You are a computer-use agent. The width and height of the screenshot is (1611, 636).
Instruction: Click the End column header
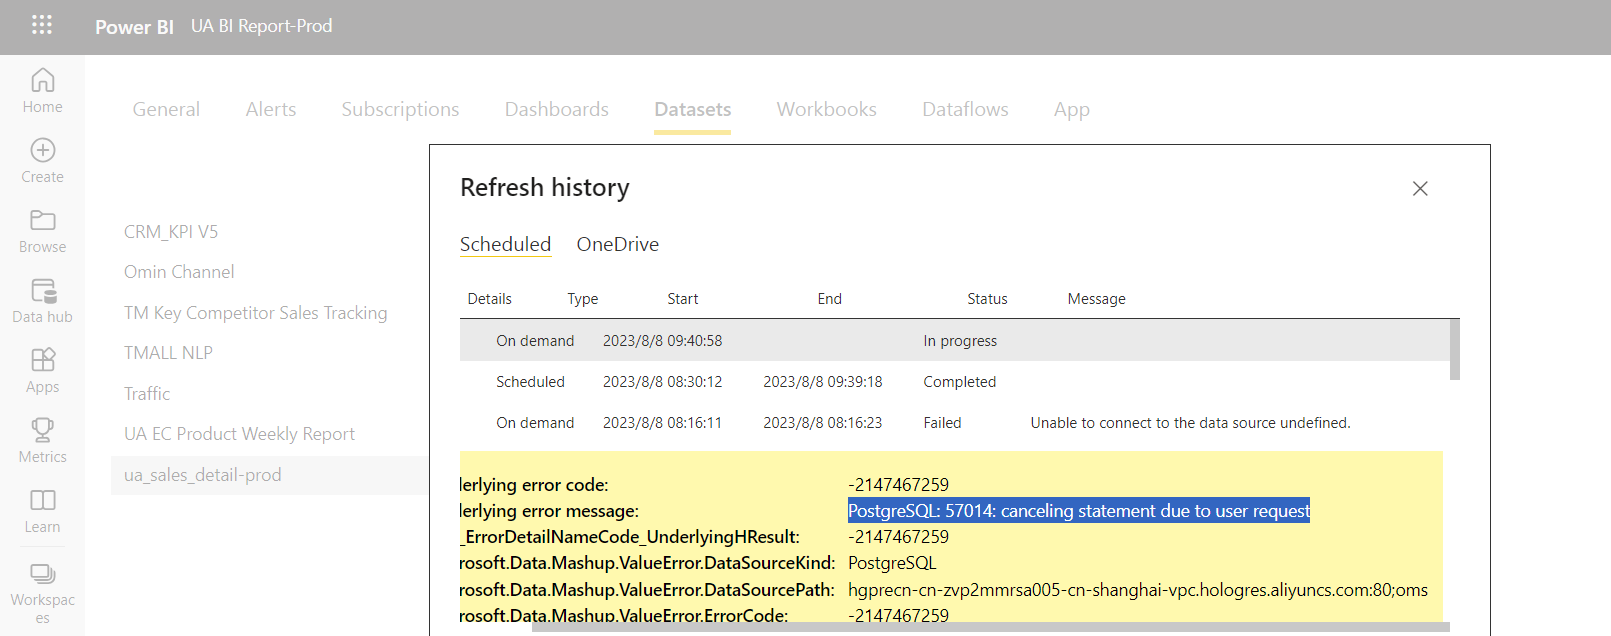(829, 299)
